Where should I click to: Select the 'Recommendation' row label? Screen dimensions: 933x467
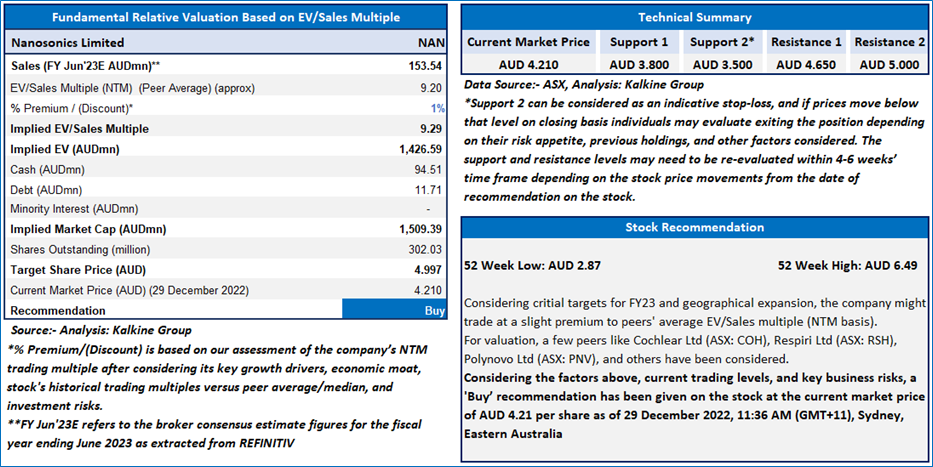pyautogui.click(x=58, y=311)
